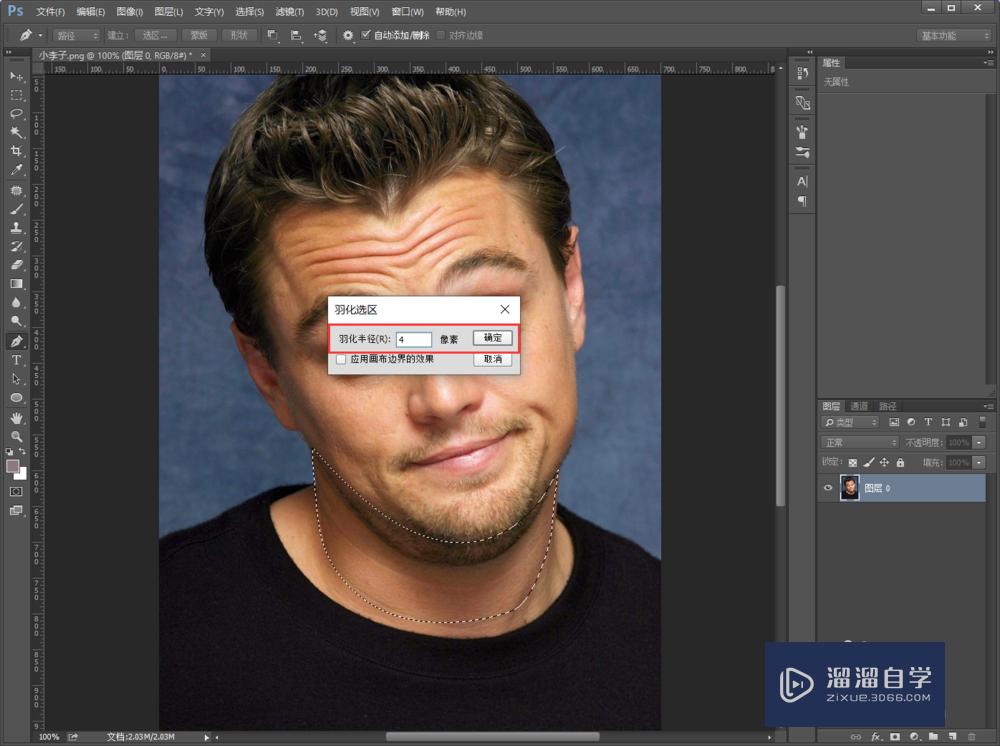The width and height of the screenshot is (1000, 746).
Task: Enable 应用画布边界的效果 checkbox
Action: (x=341, y=359)
